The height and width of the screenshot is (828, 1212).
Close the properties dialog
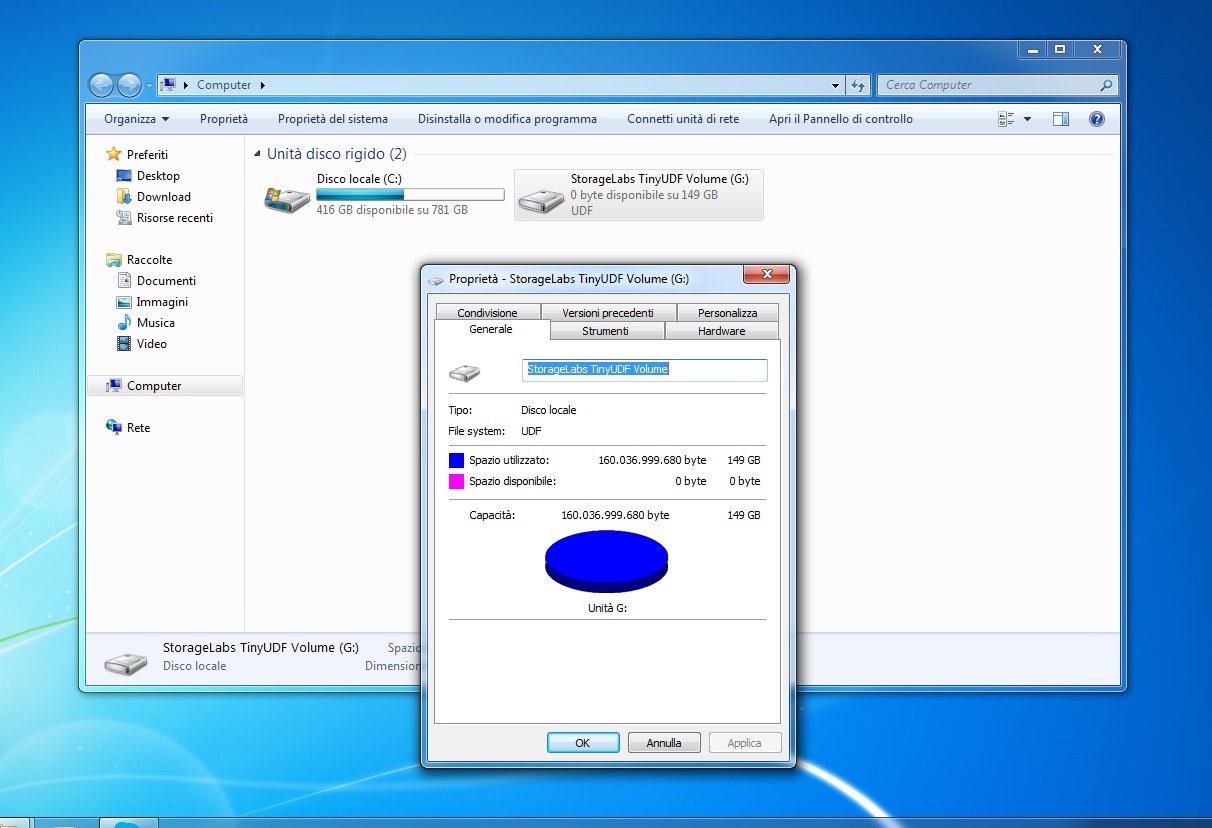[767, 275]
